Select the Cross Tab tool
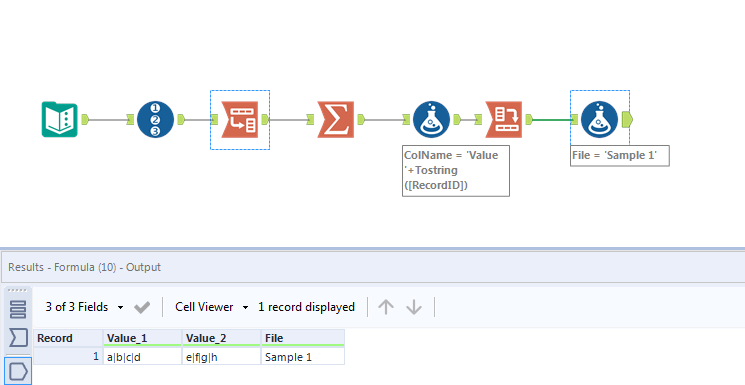The width and height of the screenshot is (745, 385). click(504, 119)
